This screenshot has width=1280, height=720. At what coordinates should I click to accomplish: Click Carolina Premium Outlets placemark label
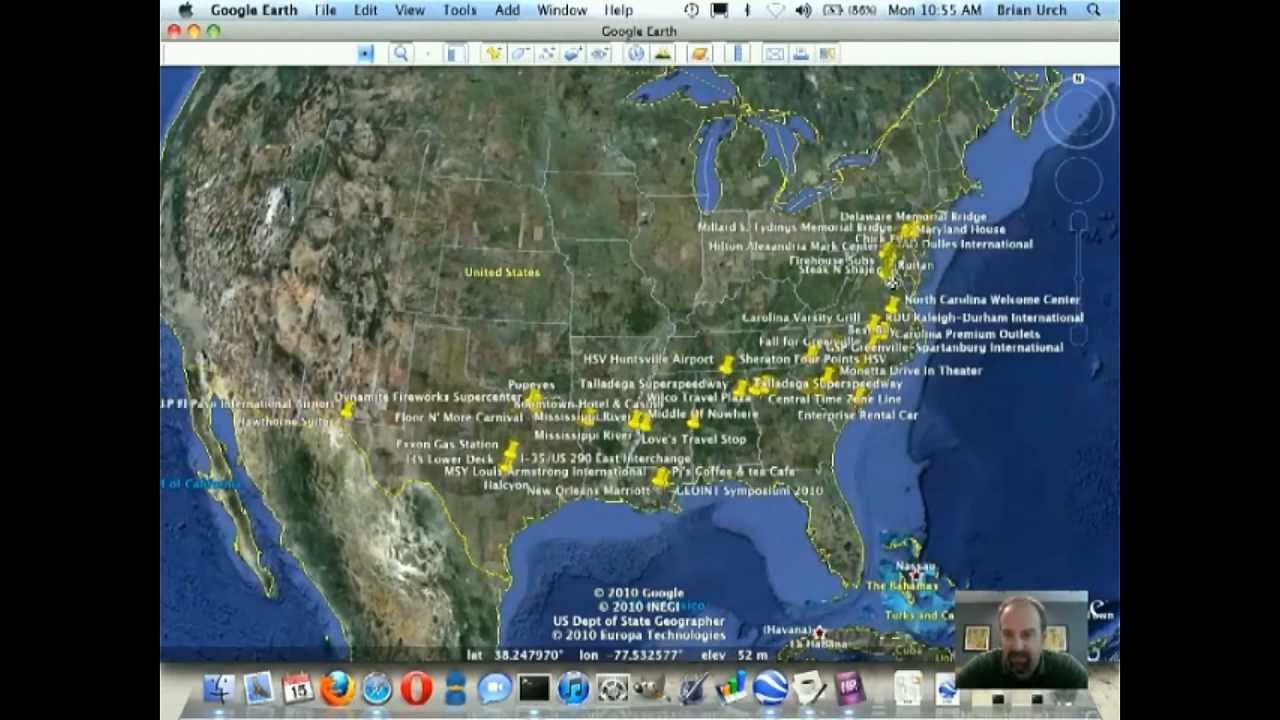[966, 334]
